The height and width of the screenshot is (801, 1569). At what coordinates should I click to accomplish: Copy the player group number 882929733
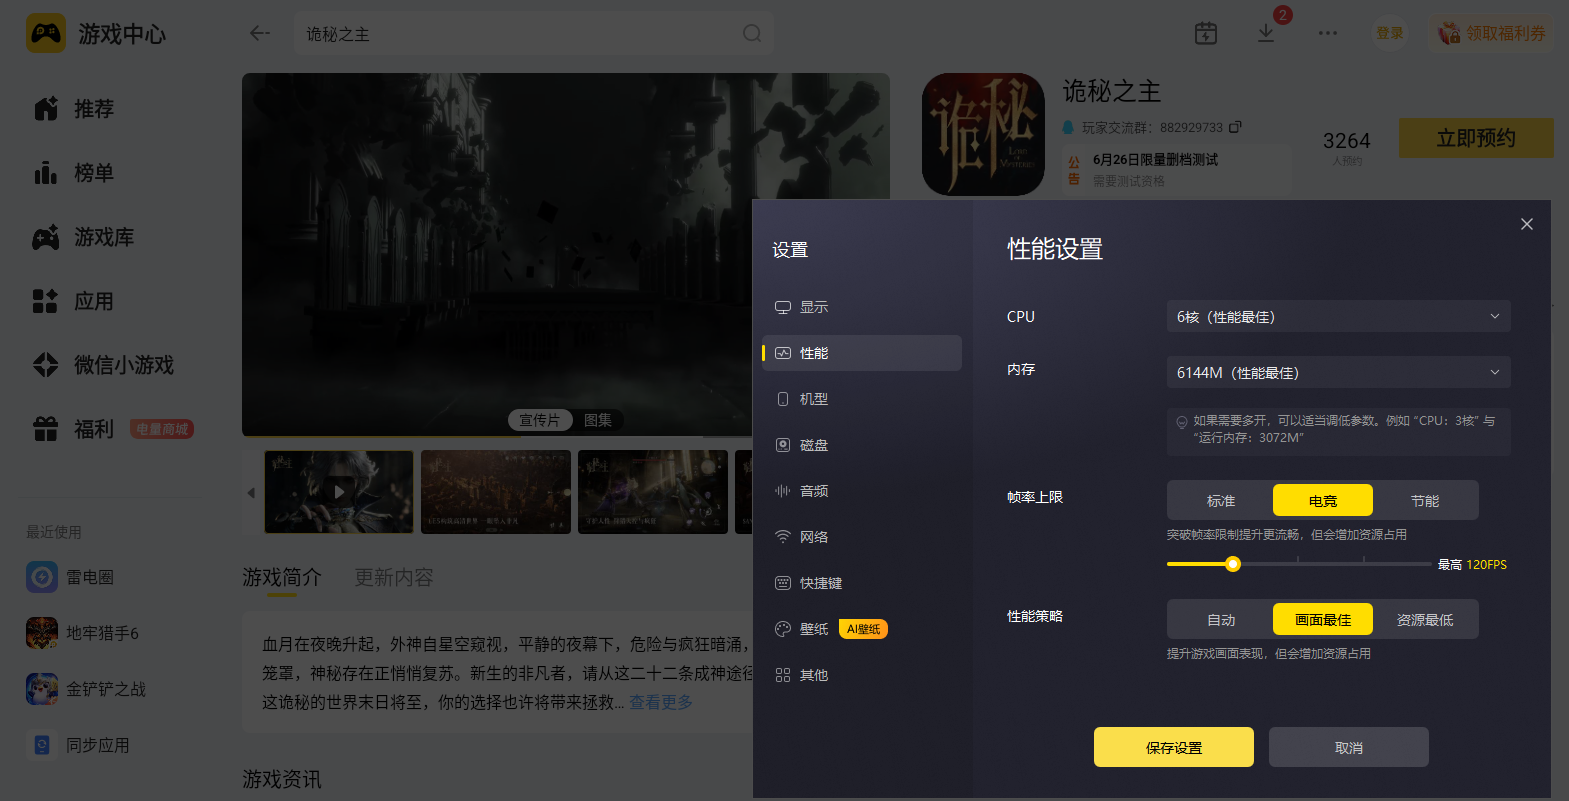[1235, 127]
